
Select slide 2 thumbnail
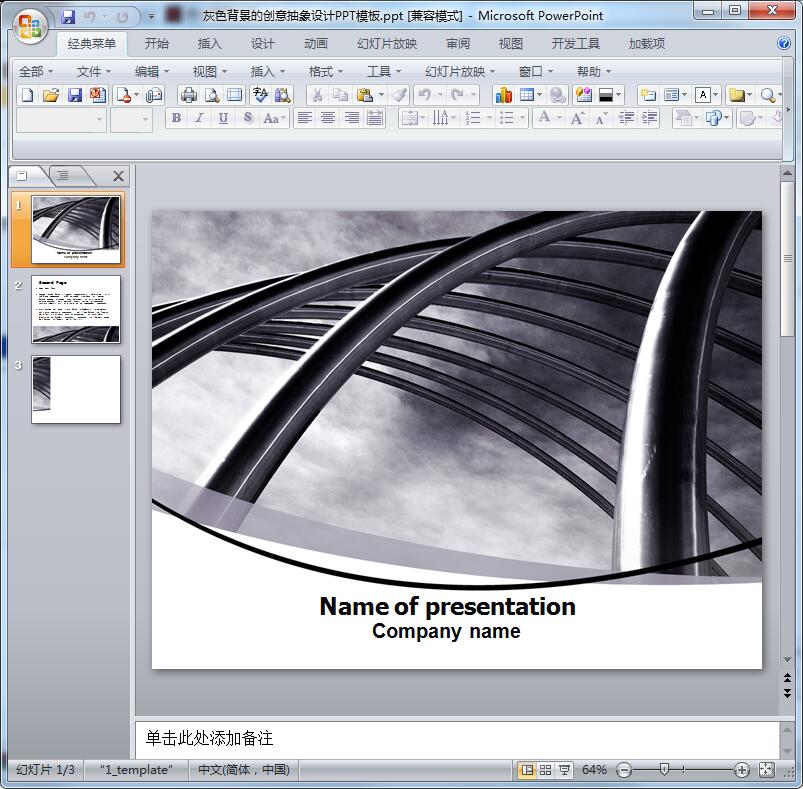point(76,309)
